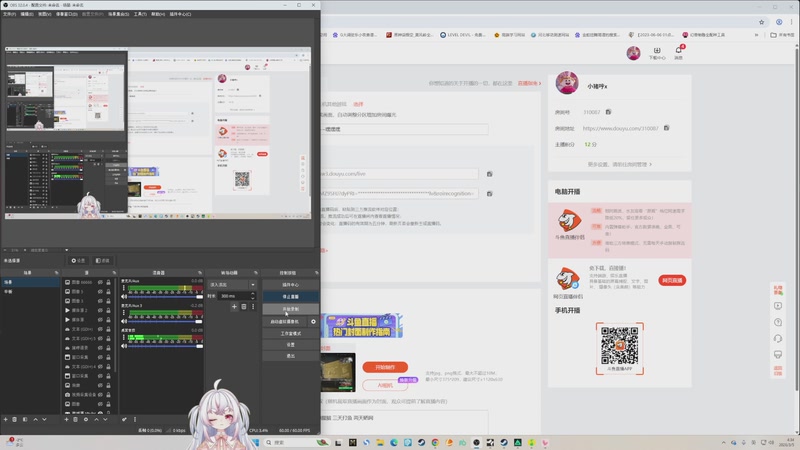Open OBS 编辑(E) menu
800x450 pixels.
27,14
